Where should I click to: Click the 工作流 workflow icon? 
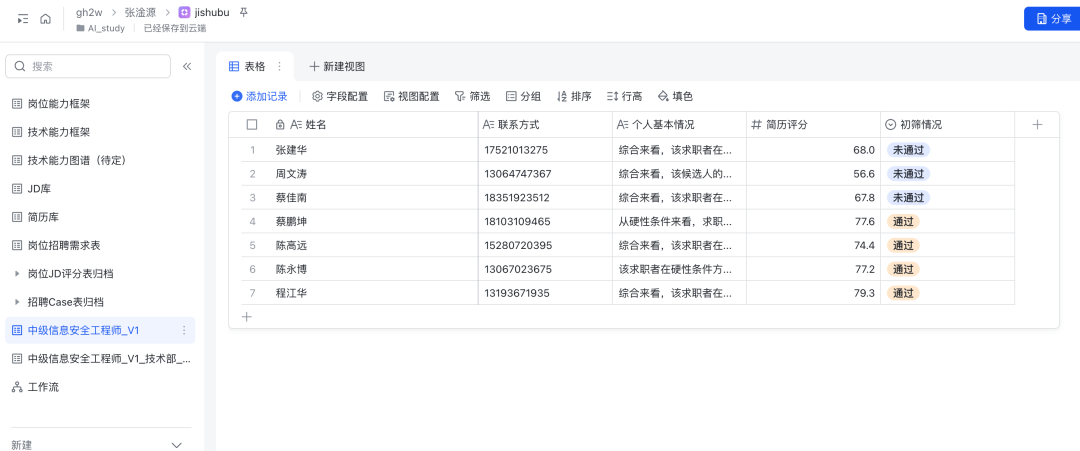(17, 387)
